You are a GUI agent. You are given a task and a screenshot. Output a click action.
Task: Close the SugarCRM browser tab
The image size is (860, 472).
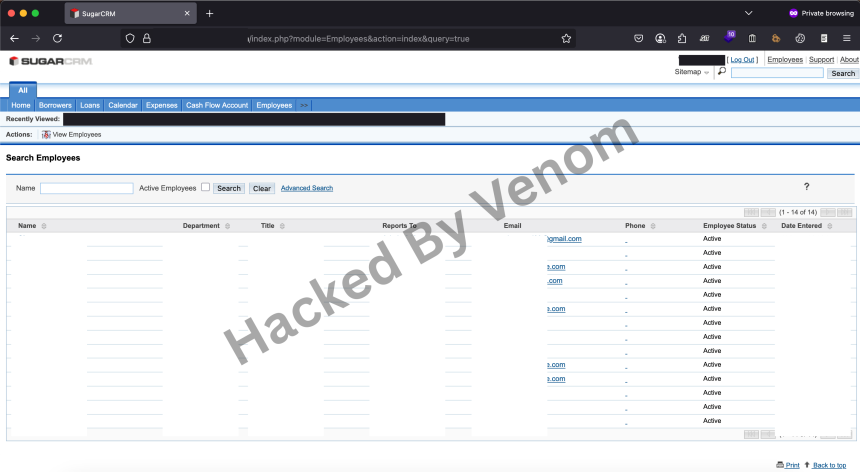[x=187, y=13]
